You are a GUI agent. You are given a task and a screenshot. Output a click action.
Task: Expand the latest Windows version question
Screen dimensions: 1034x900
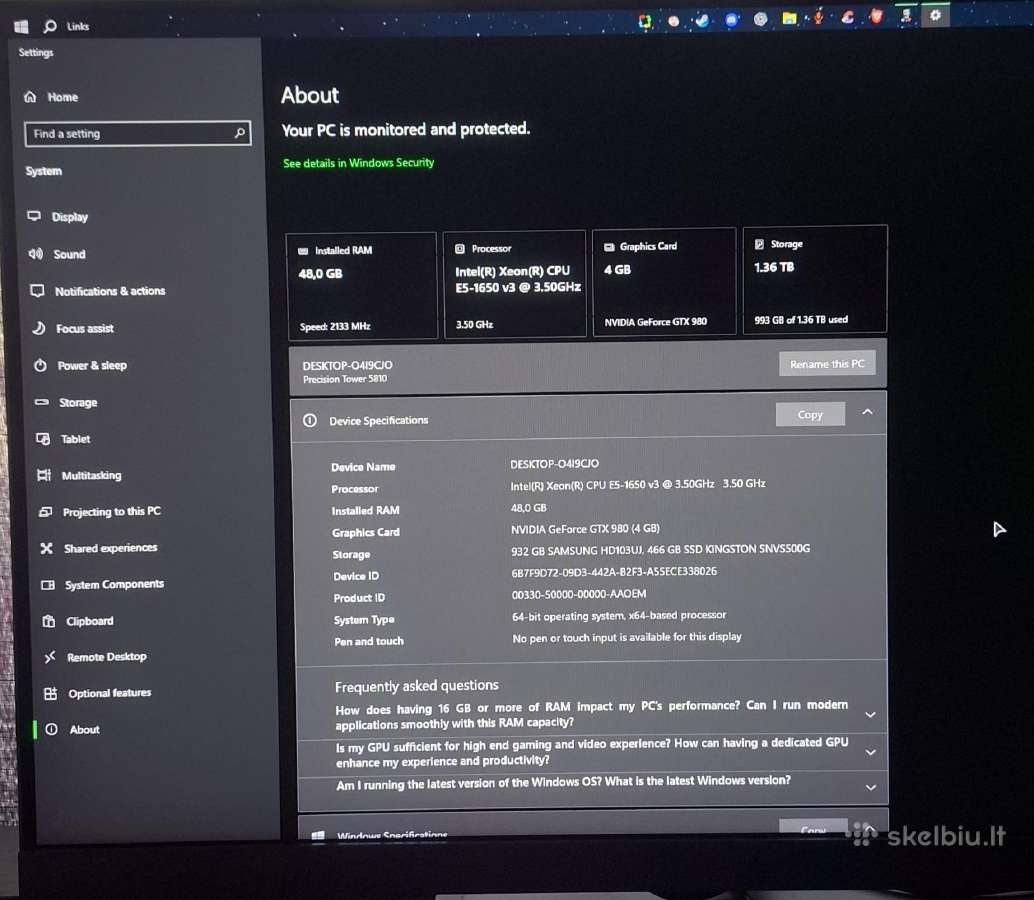pos(870,788)
